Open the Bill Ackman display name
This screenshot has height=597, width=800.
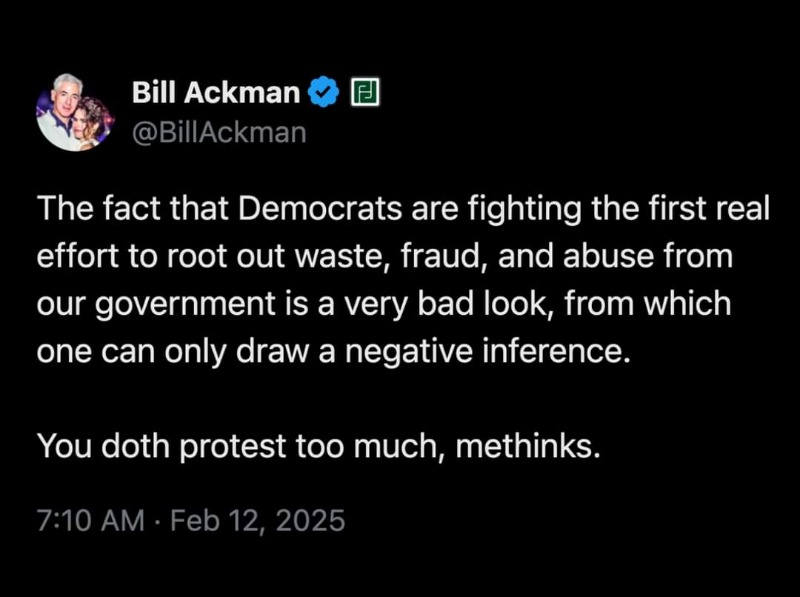pos(216,94)
